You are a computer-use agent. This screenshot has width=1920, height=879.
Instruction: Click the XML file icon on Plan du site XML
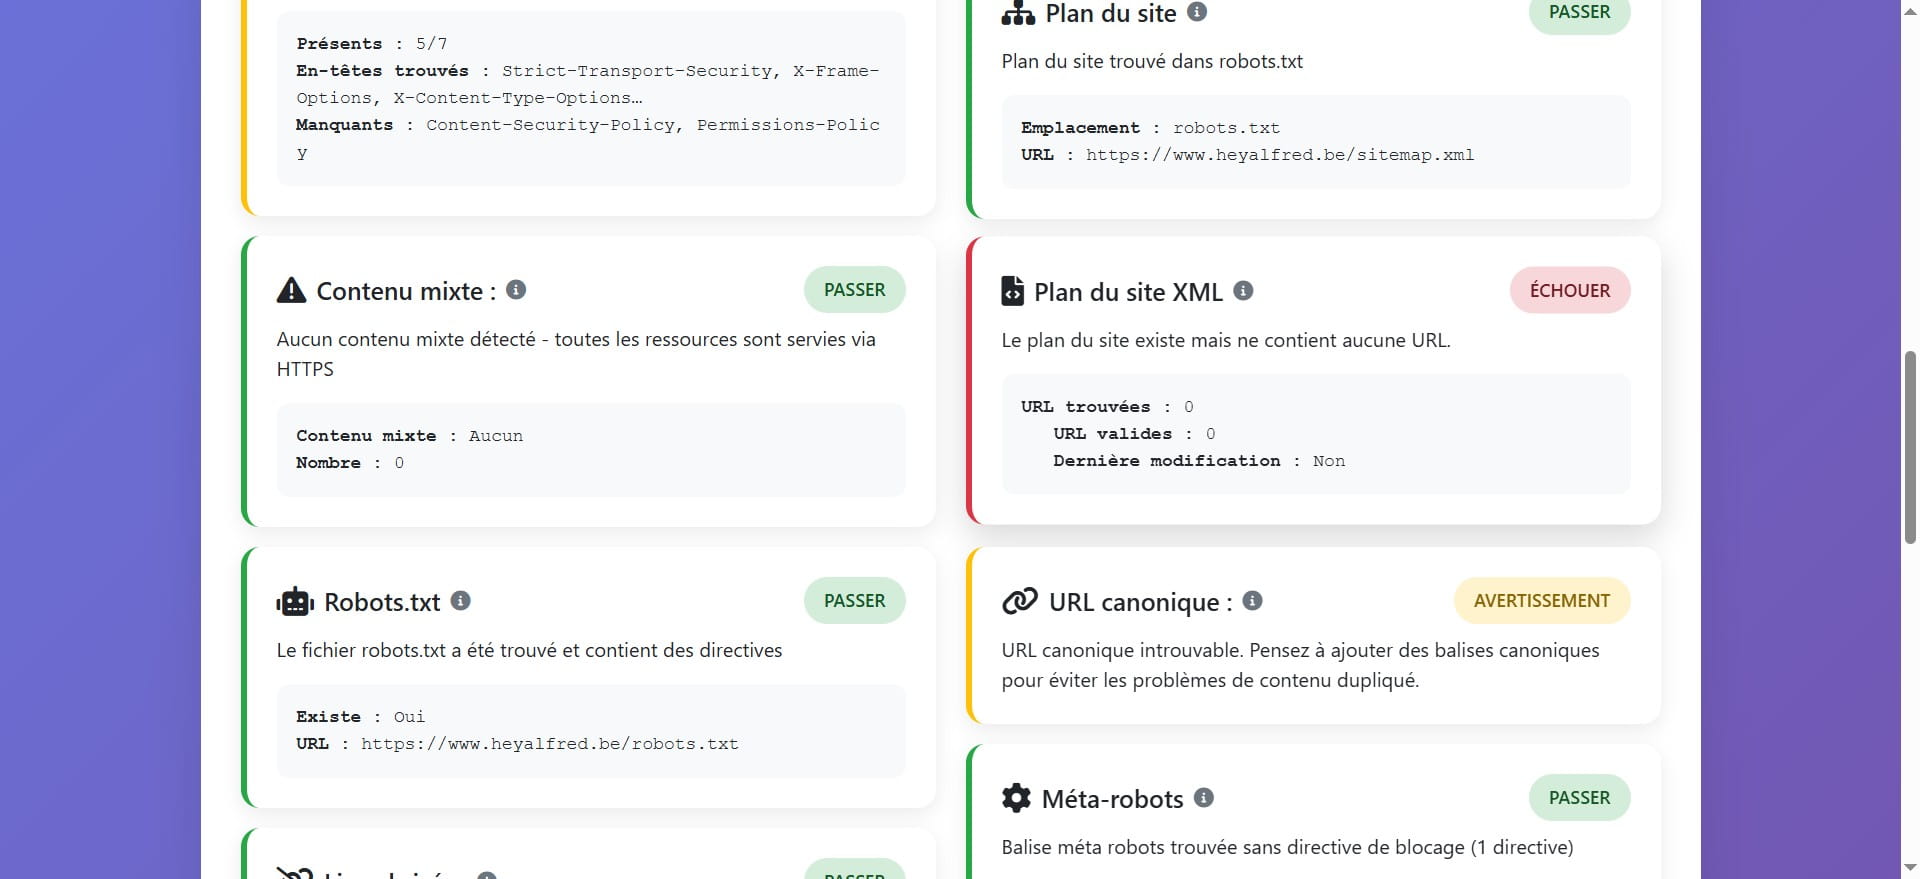[1014, 290]
